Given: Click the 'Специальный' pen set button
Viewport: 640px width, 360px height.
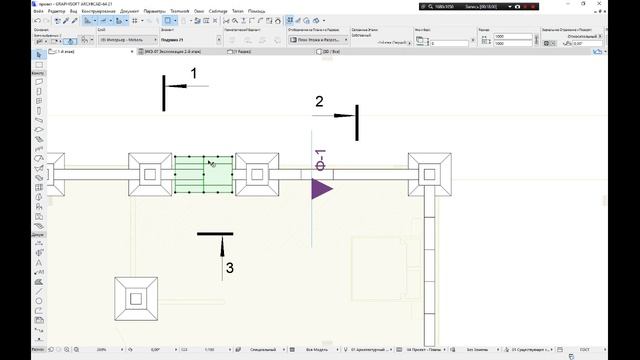Looking at the screenshot, I should click(x=262, y=350).
